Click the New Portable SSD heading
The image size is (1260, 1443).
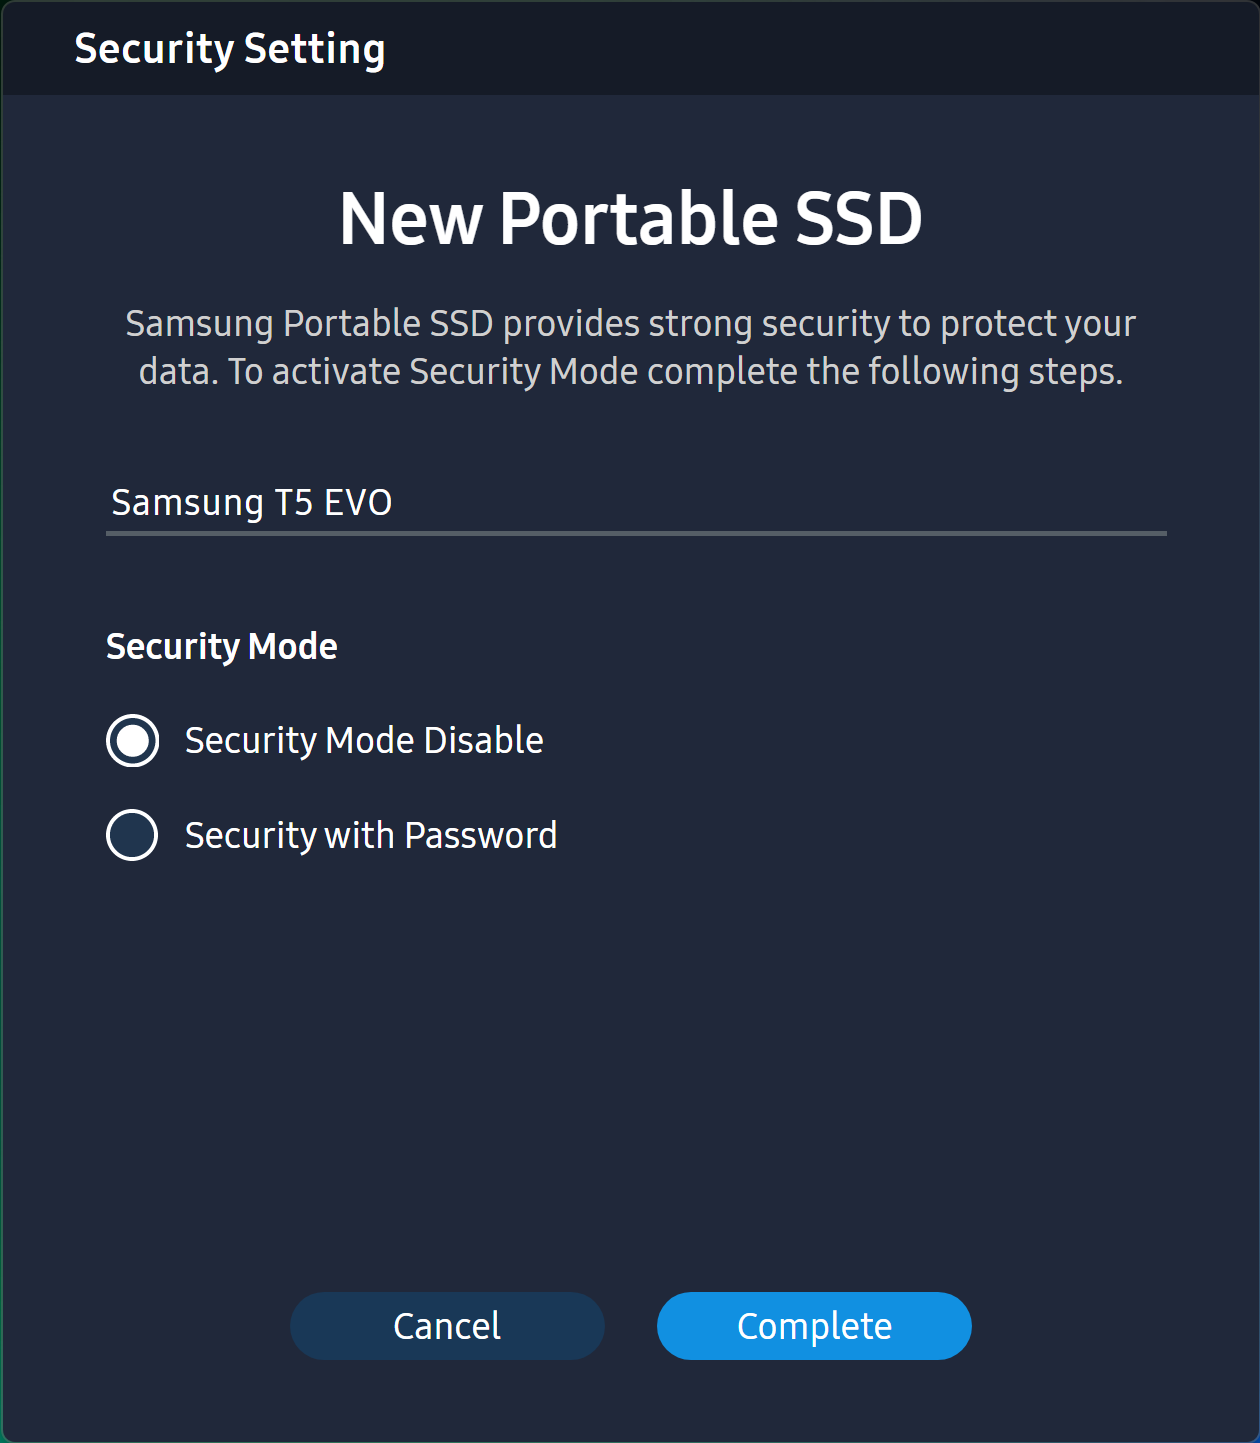tap(630, 218)
